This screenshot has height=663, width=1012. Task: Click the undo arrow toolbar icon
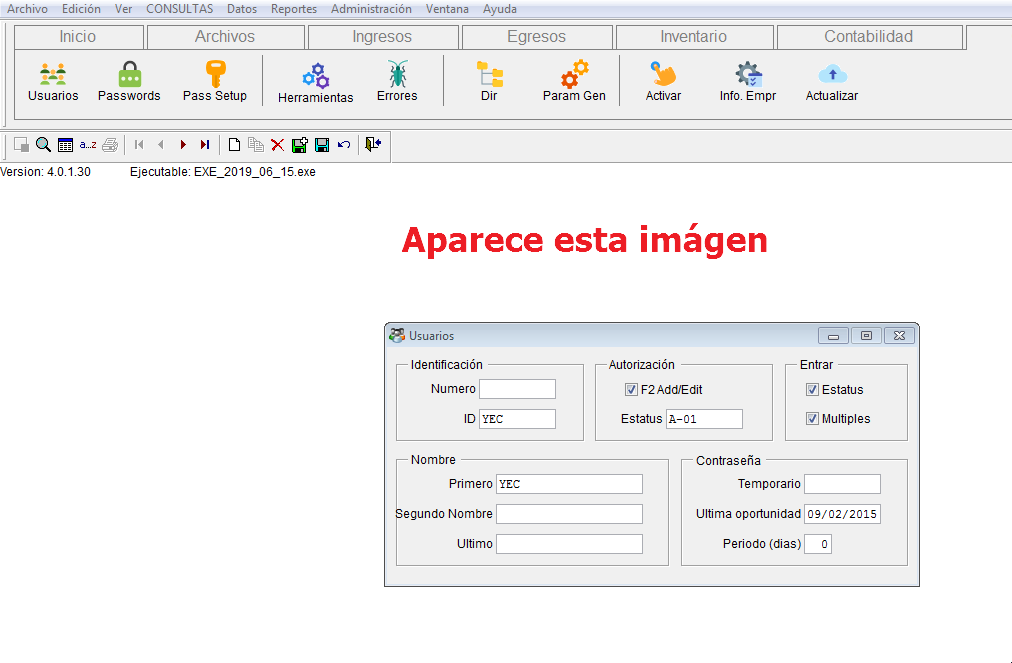[x=344, y=145]
